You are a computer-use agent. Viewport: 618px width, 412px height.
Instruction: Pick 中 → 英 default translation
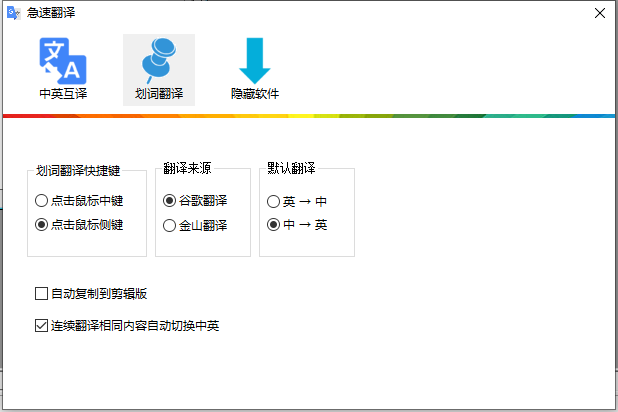(x=273, y=225)
